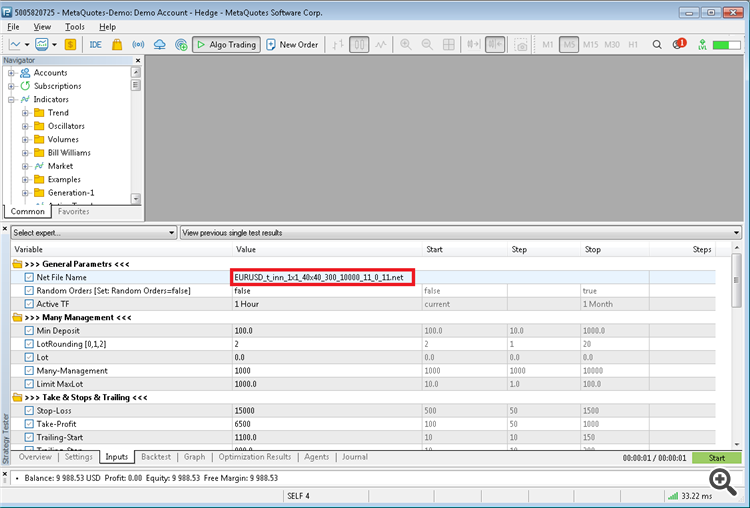This screenshot has width=750, height=508.
Task: Open the Select expert dropdown
Action: click(92, 233)
